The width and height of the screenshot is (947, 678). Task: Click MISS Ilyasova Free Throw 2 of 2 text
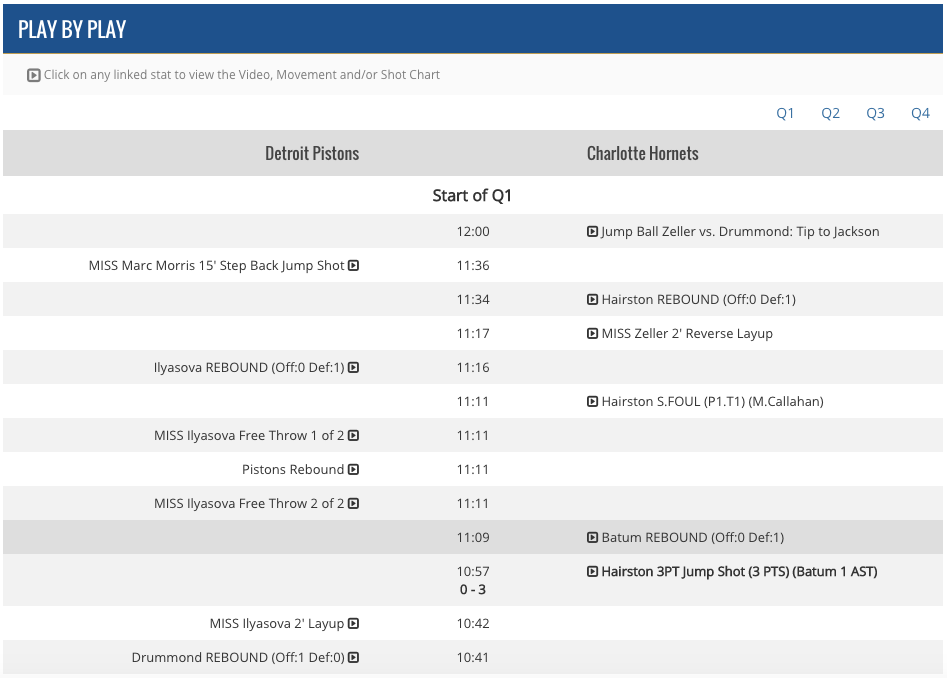click(249, 504)
